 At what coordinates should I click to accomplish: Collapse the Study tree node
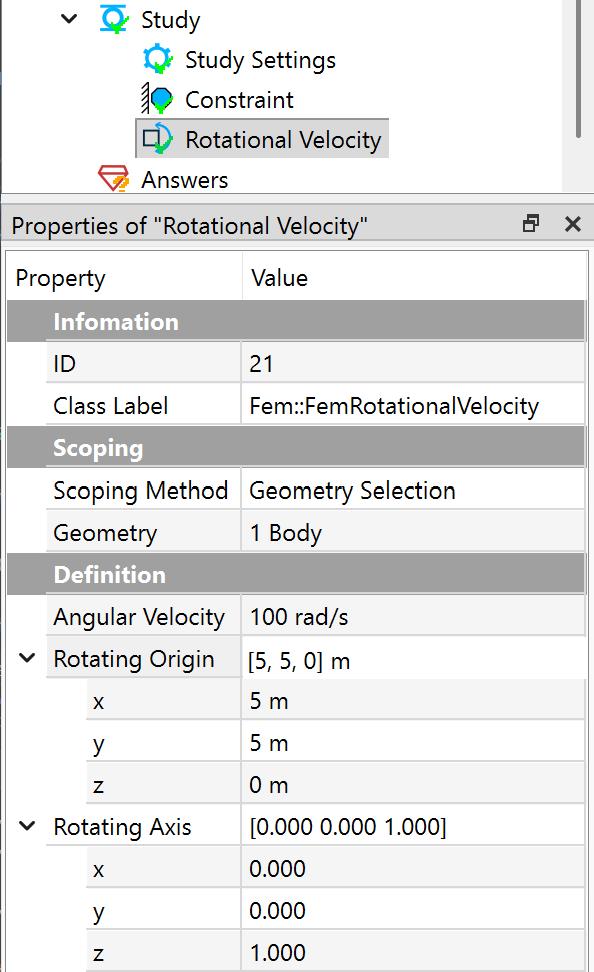[69, 19]
